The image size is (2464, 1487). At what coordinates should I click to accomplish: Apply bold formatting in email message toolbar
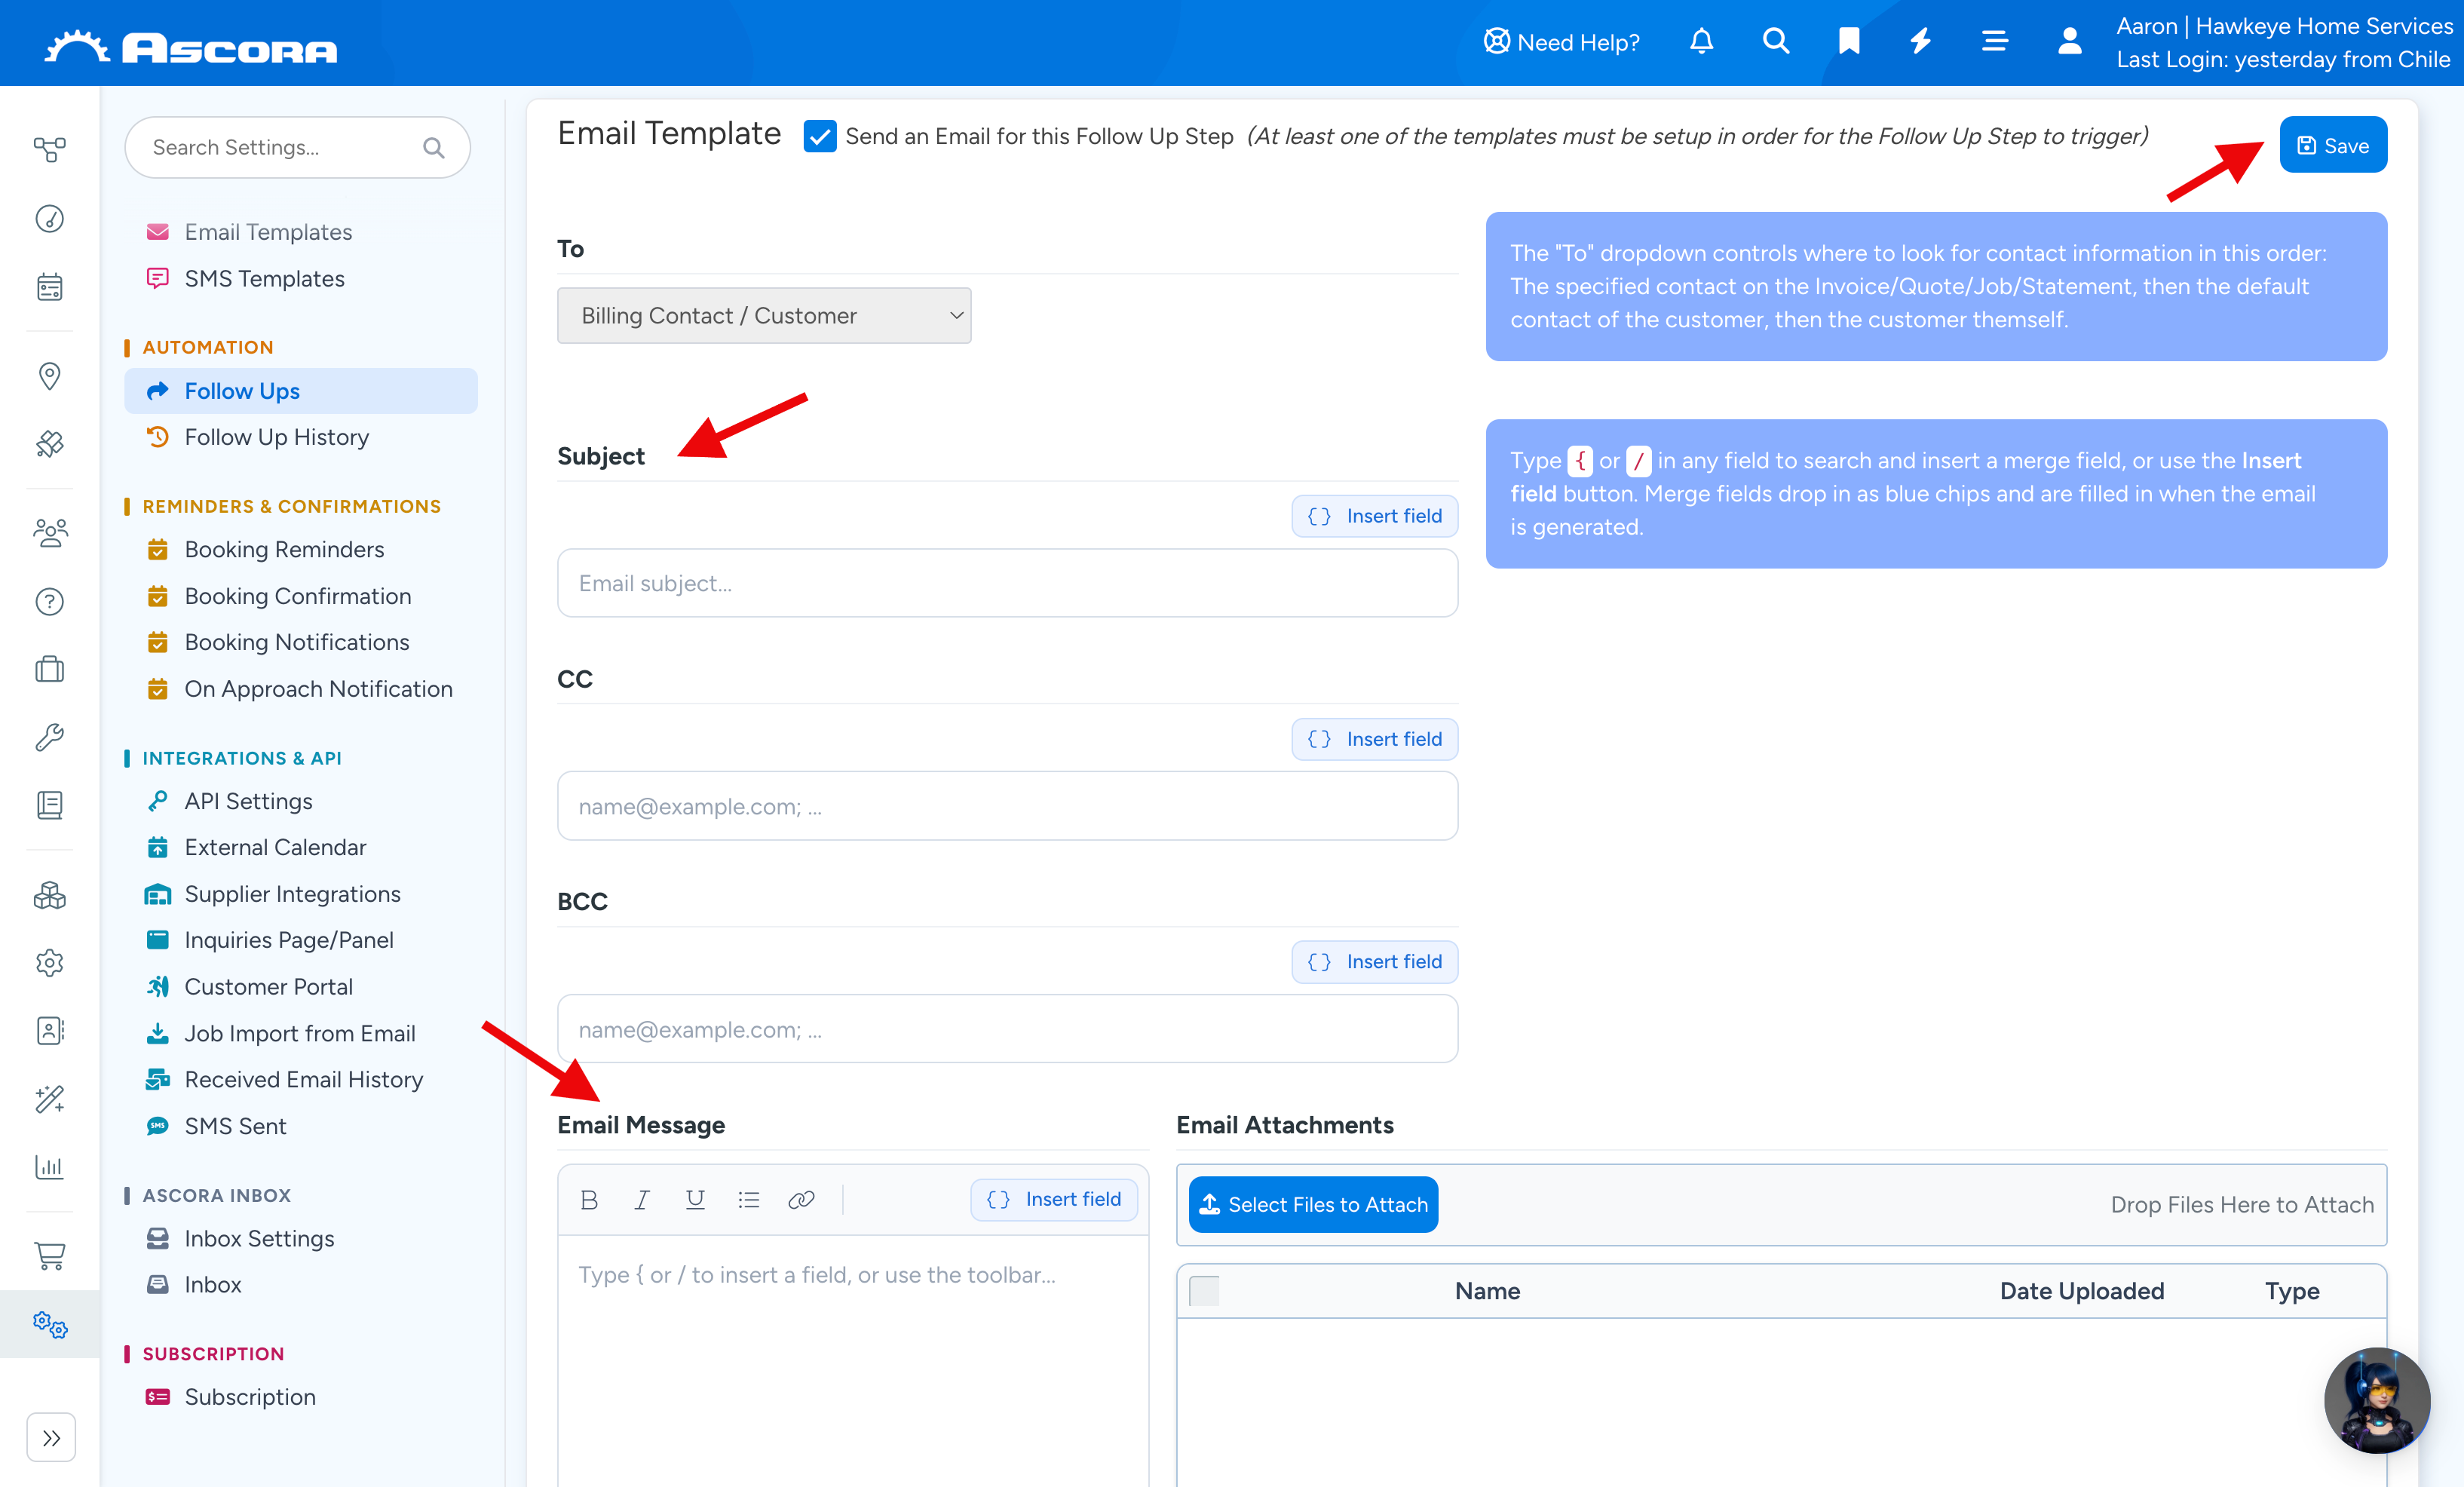589,1200
